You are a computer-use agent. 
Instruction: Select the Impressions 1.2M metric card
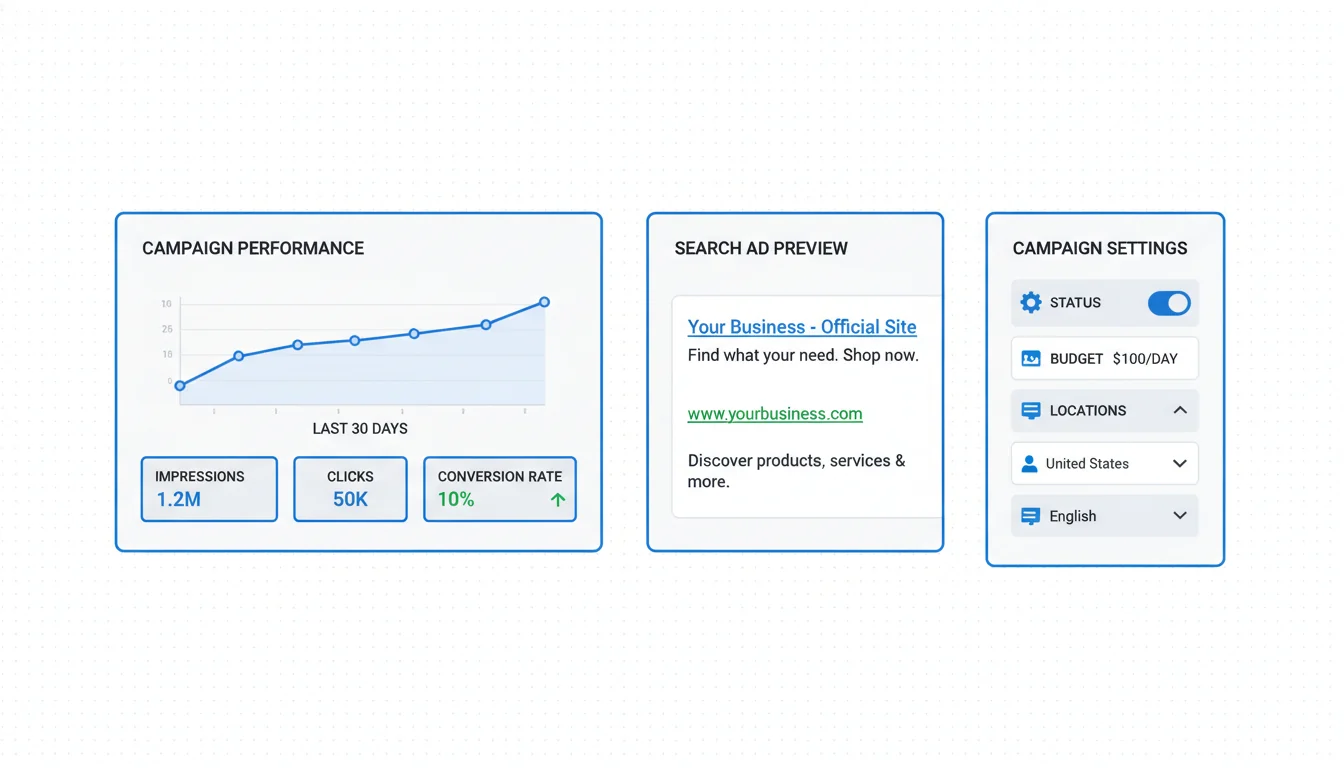(209, 489)
